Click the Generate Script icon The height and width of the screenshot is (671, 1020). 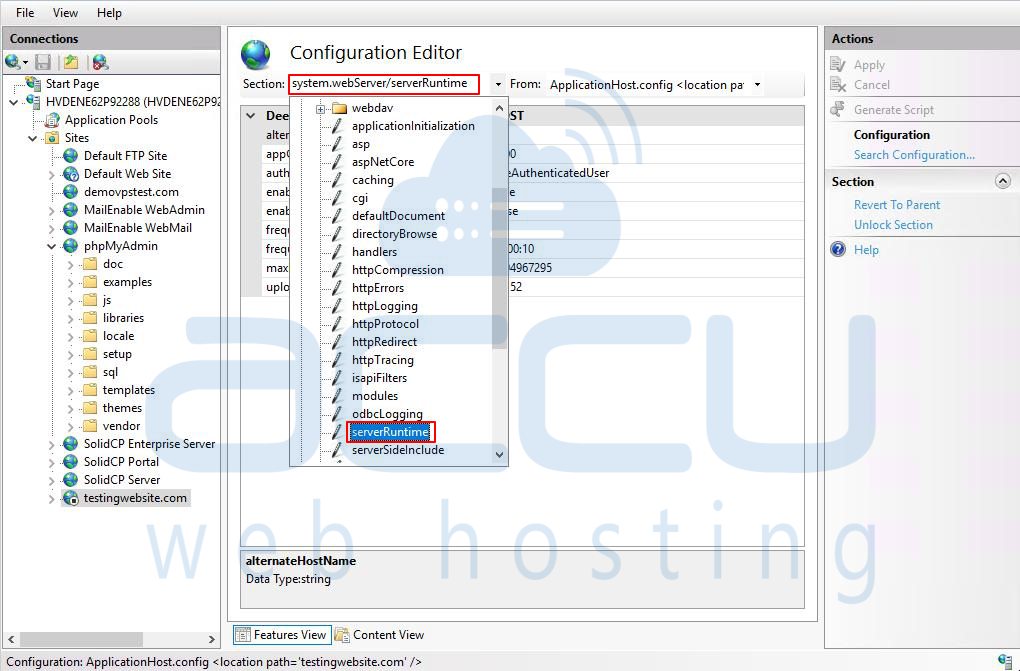pyautogui.click(x=838, y=109)
